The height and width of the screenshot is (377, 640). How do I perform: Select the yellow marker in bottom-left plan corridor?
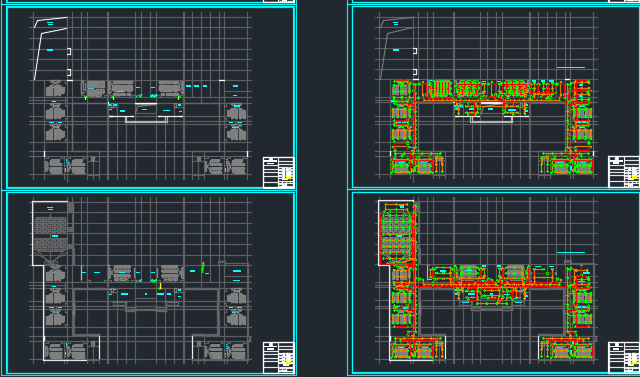click(x=160, y=286)
